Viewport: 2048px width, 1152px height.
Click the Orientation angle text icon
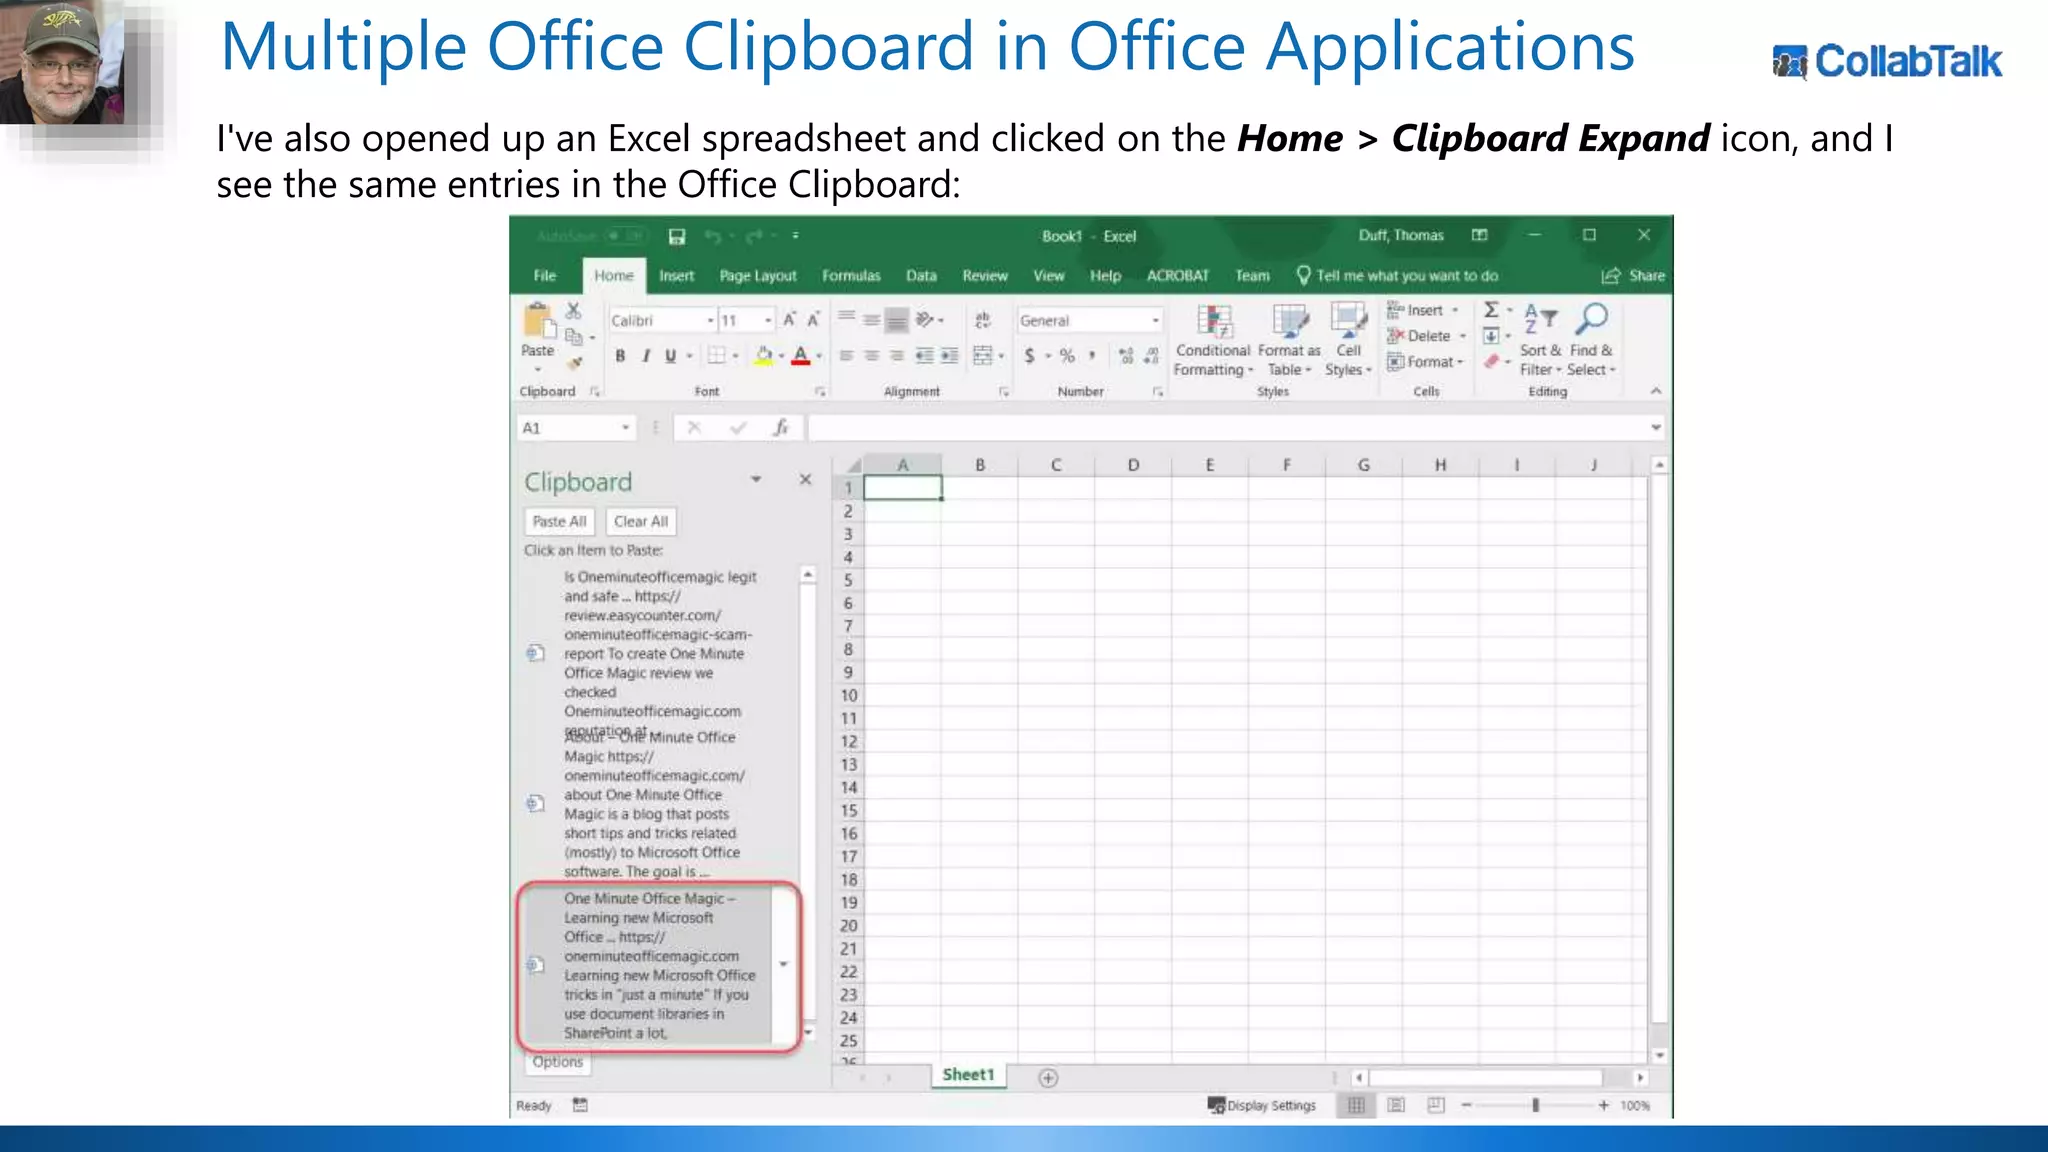coord(925,320)
